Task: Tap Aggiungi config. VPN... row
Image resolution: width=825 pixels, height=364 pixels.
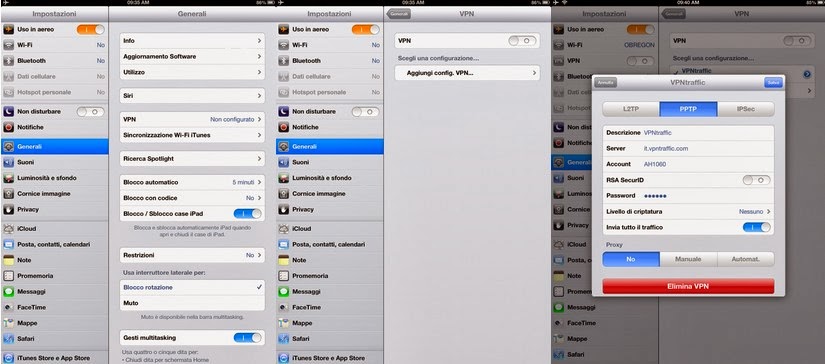Action: point(467,73)
